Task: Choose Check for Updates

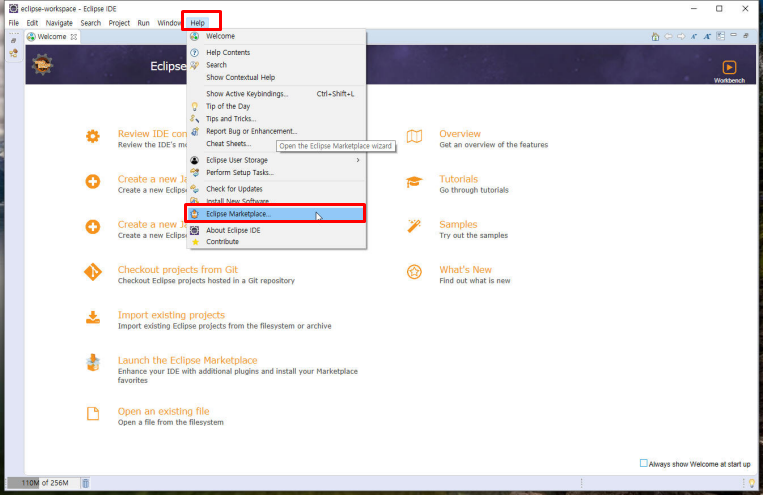Action: click(276, 189)
